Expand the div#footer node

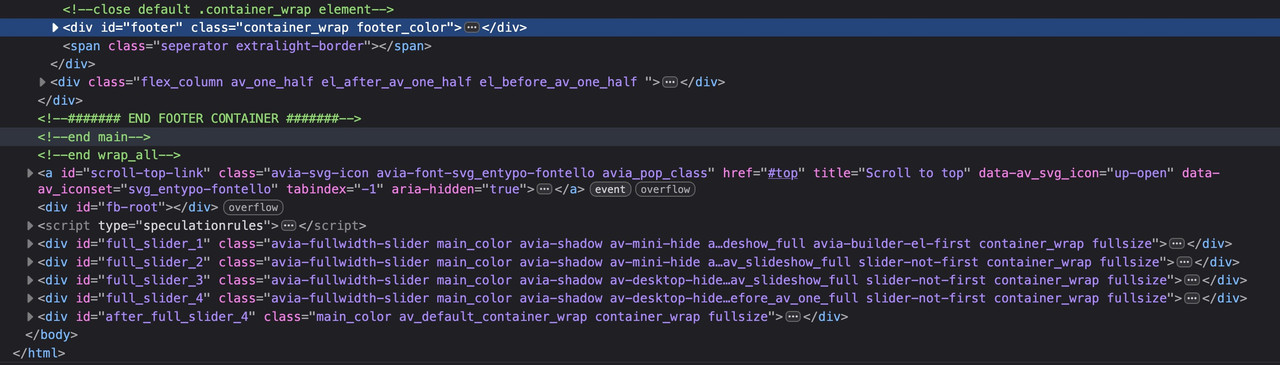pos(55,27)
